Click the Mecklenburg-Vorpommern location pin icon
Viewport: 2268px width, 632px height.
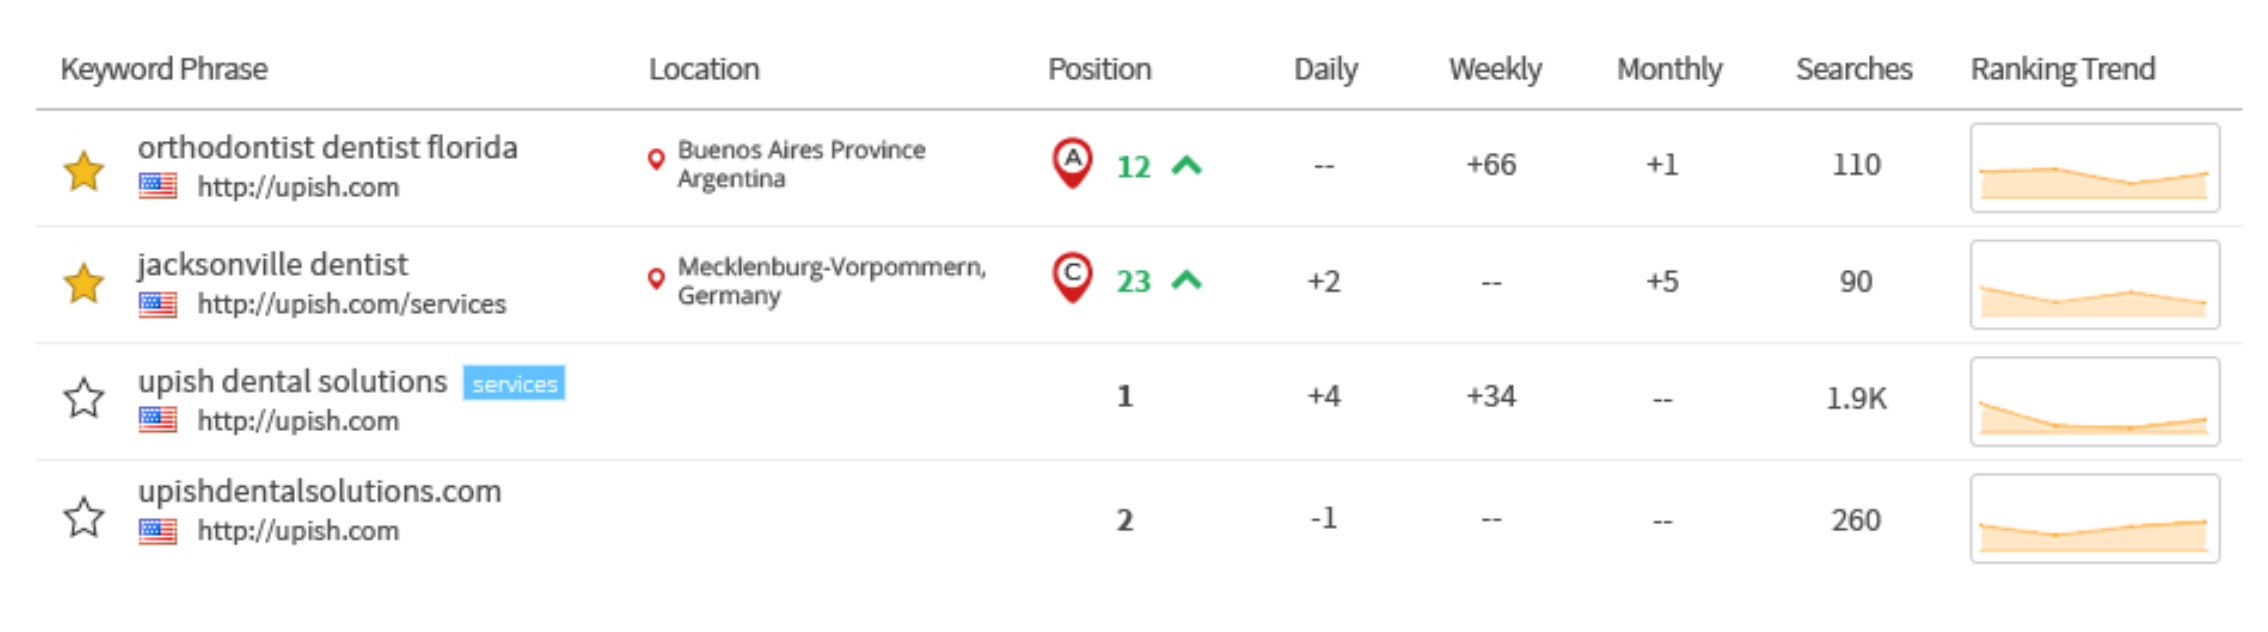(x=656, y=278)
